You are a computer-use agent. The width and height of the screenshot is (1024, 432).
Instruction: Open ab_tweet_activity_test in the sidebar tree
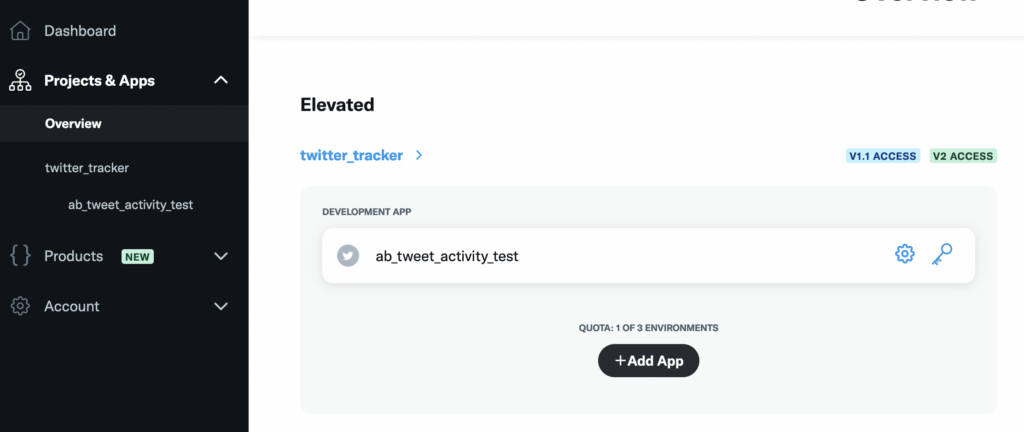[x=130, y=205]
